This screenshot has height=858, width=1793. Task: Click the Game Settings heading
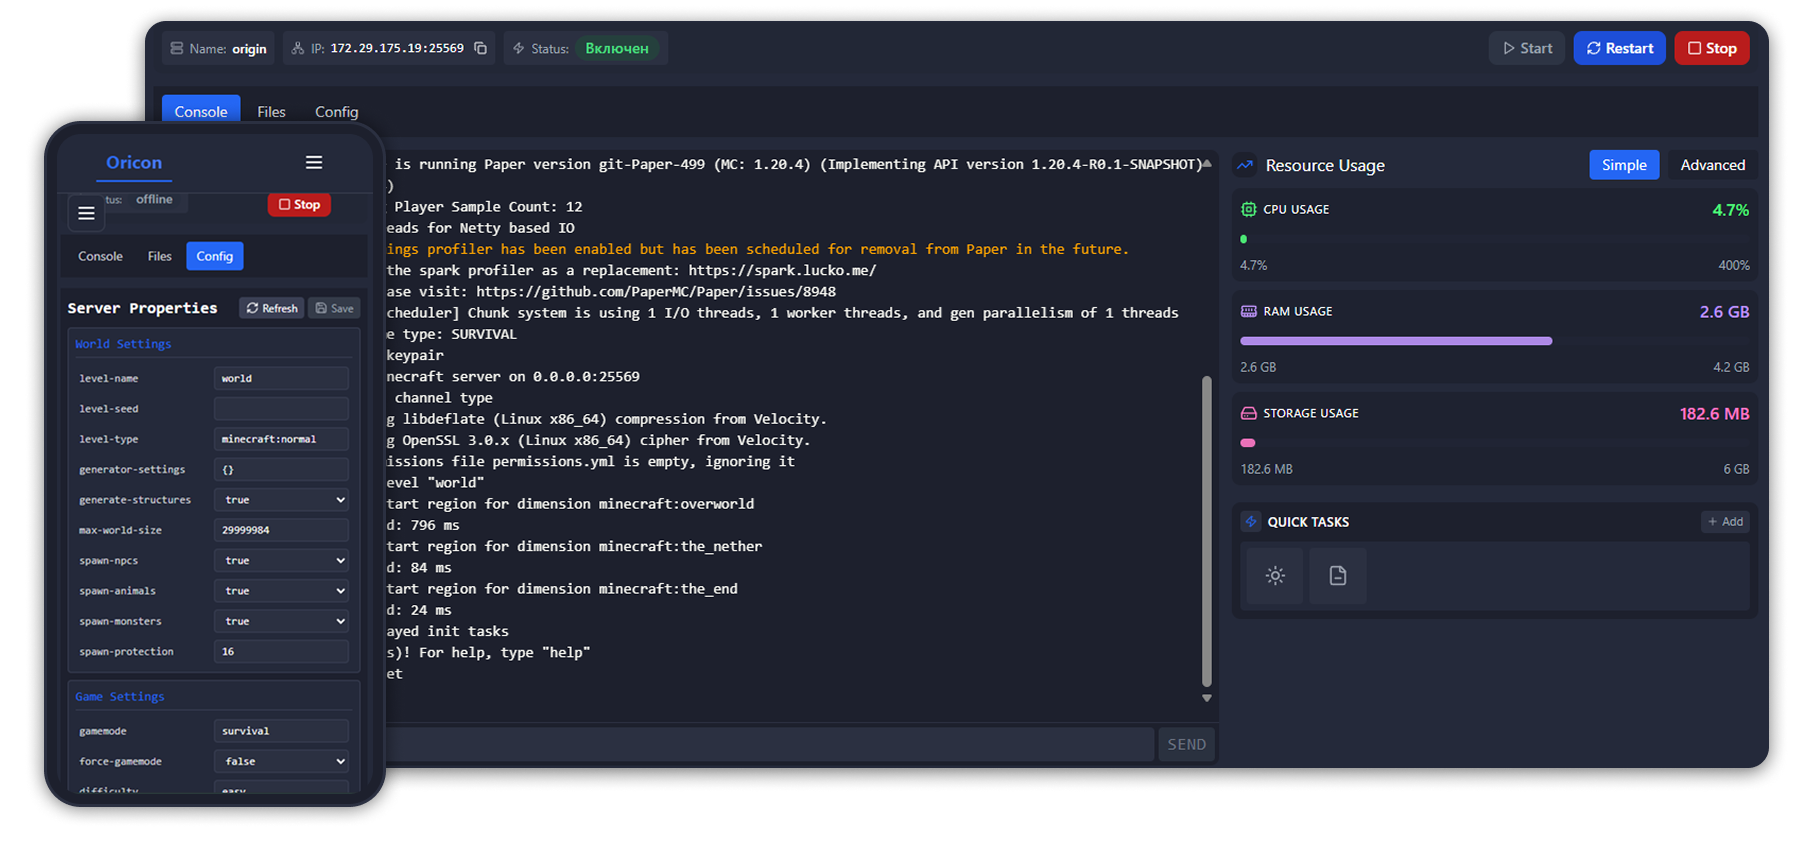[x=119, y=697]
